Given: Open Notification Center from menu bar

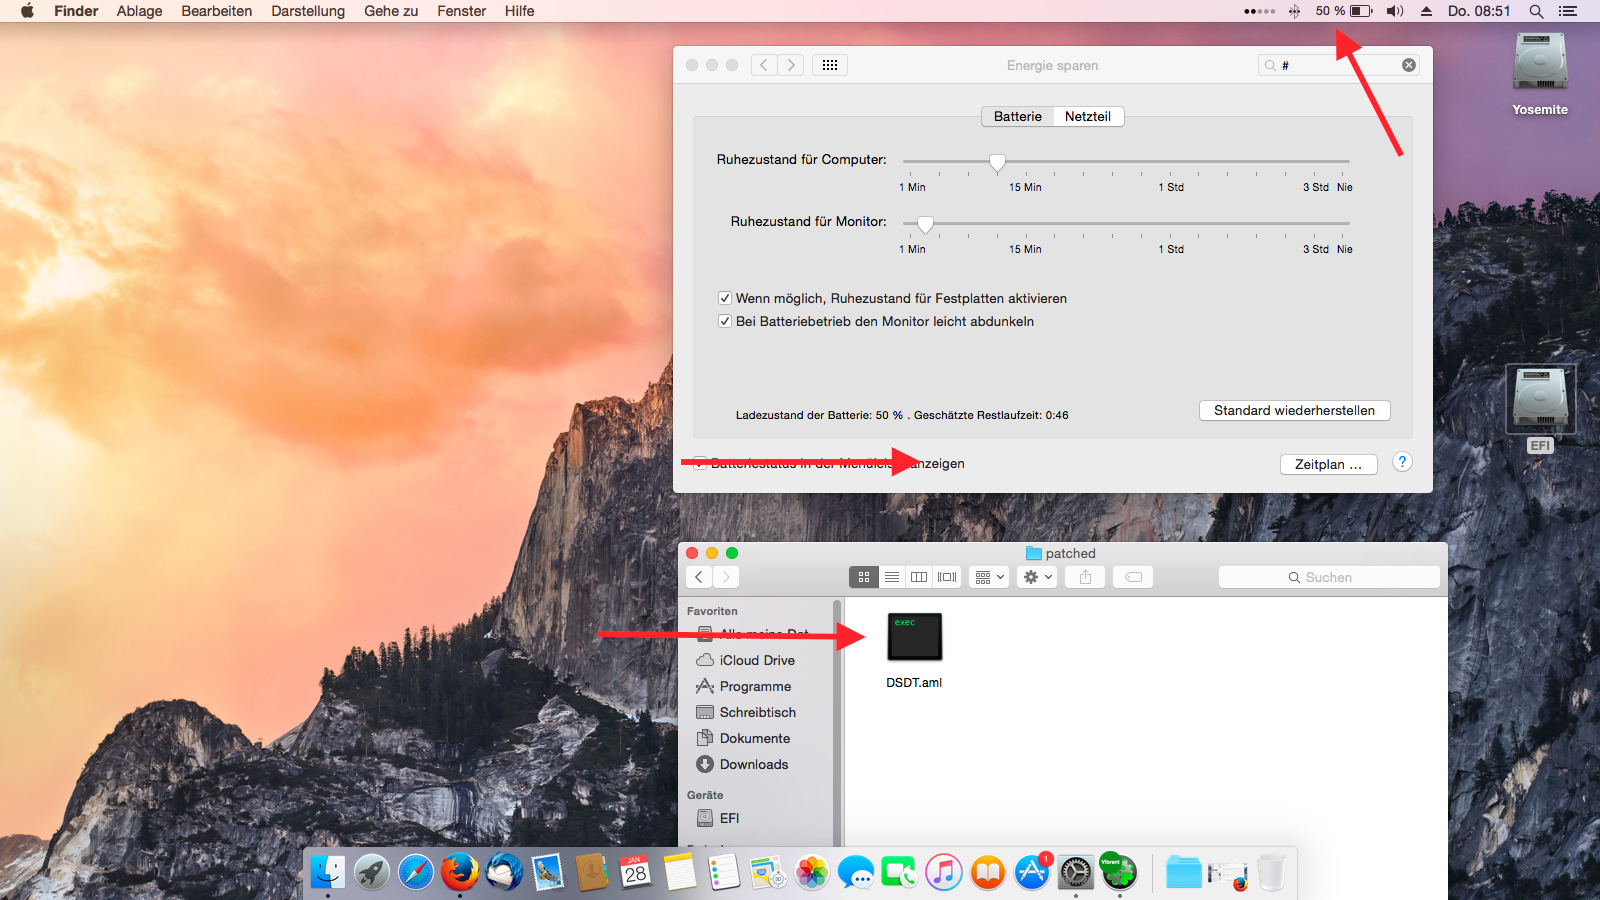Looking at the screenshot, I should tap(1568, 11).
